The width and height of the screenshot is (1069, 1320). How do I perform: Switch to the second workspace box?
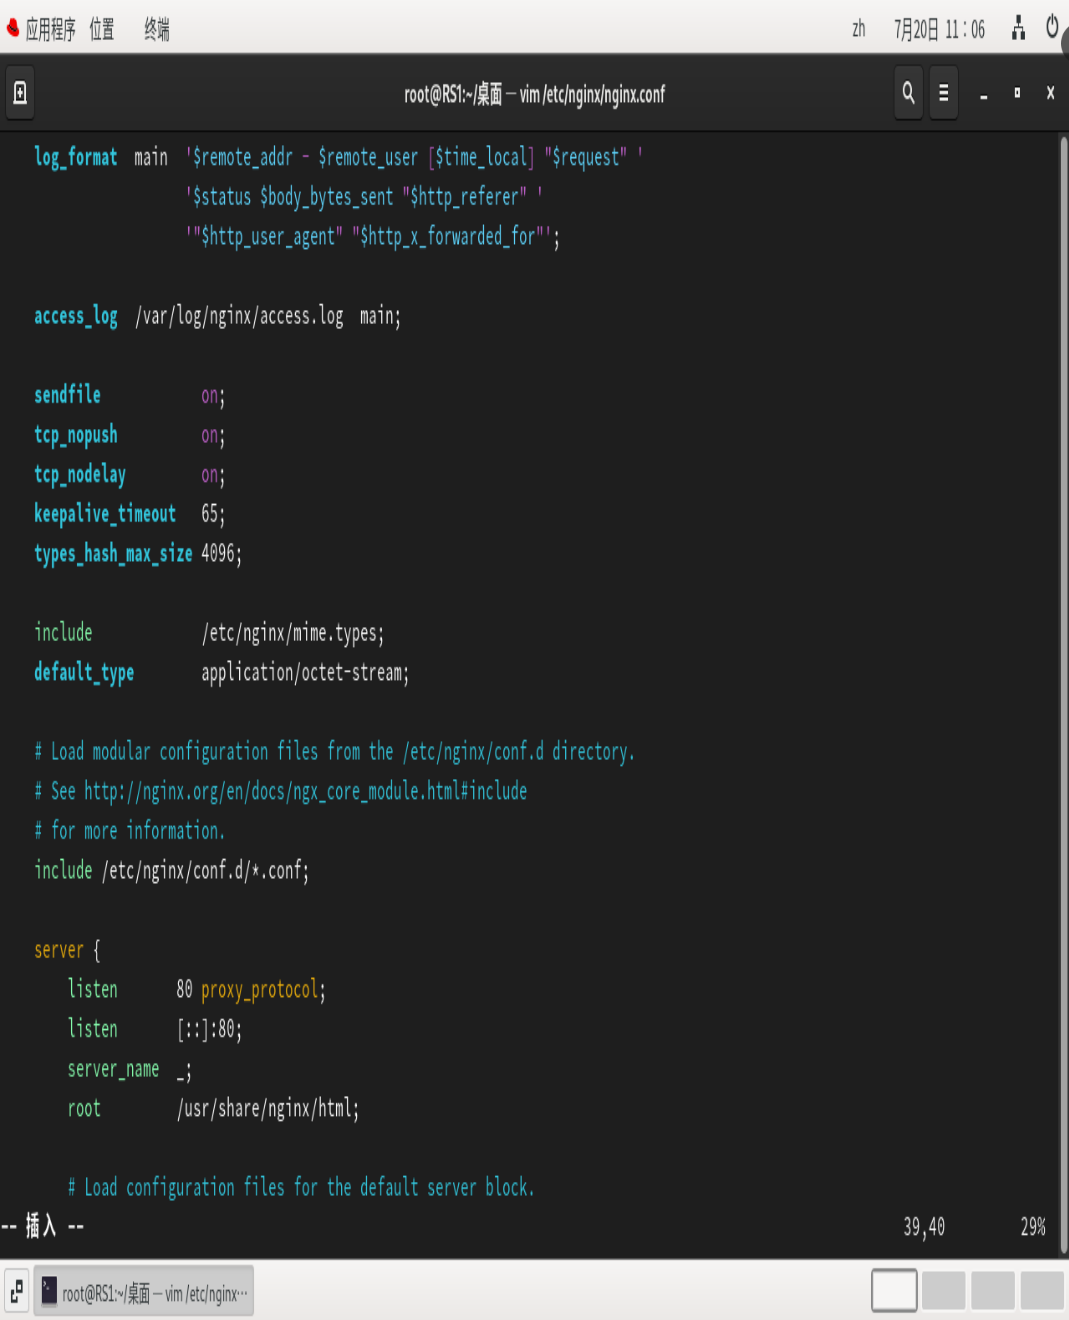(943, 1290)
